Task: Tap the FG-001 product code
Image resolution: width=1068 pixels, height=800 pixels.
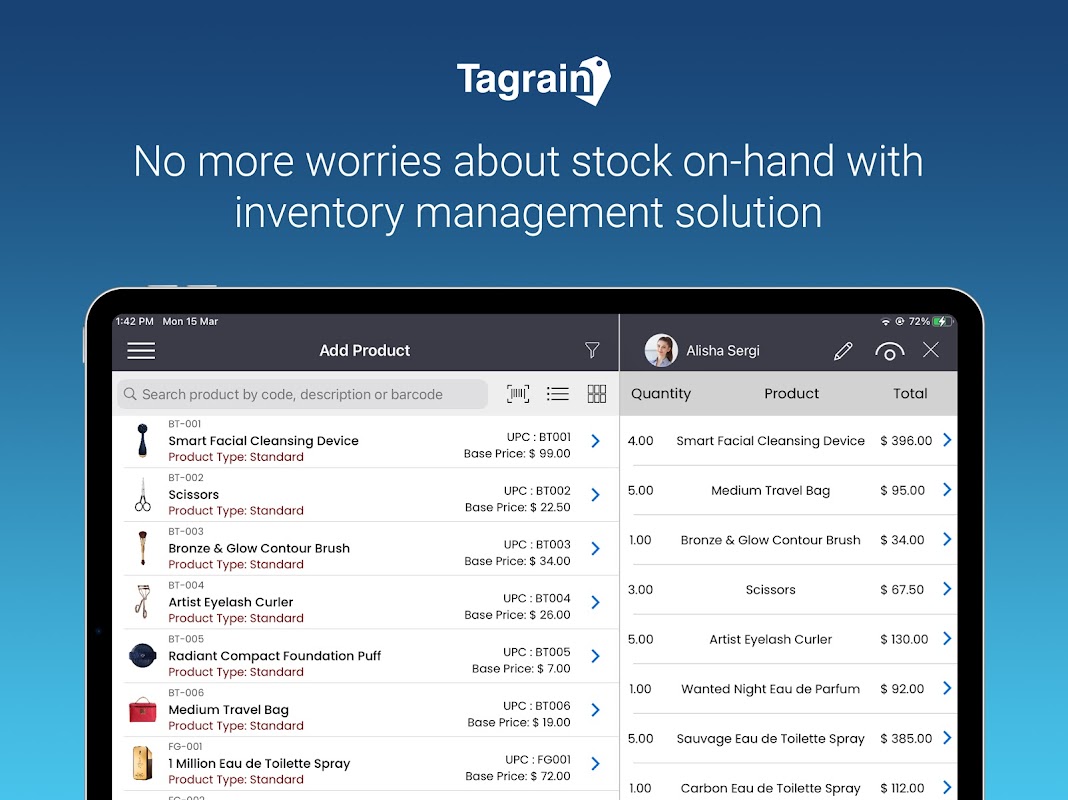Action: coord(185,746)
